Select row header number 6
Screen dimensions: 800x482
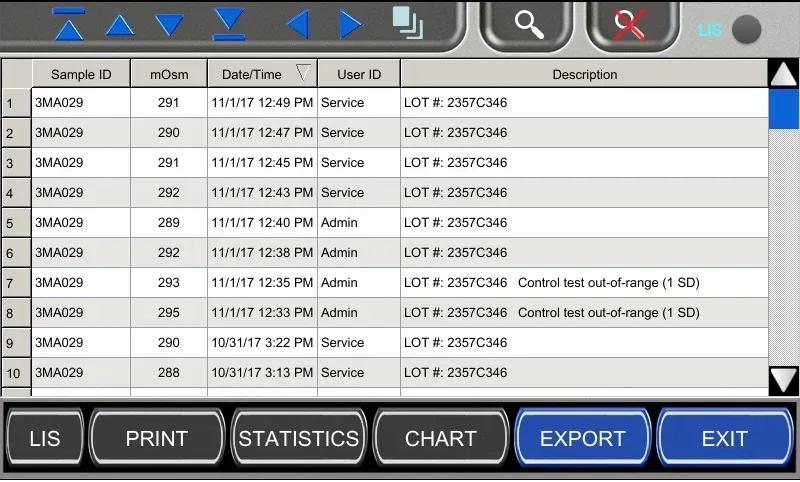(16, 253)
